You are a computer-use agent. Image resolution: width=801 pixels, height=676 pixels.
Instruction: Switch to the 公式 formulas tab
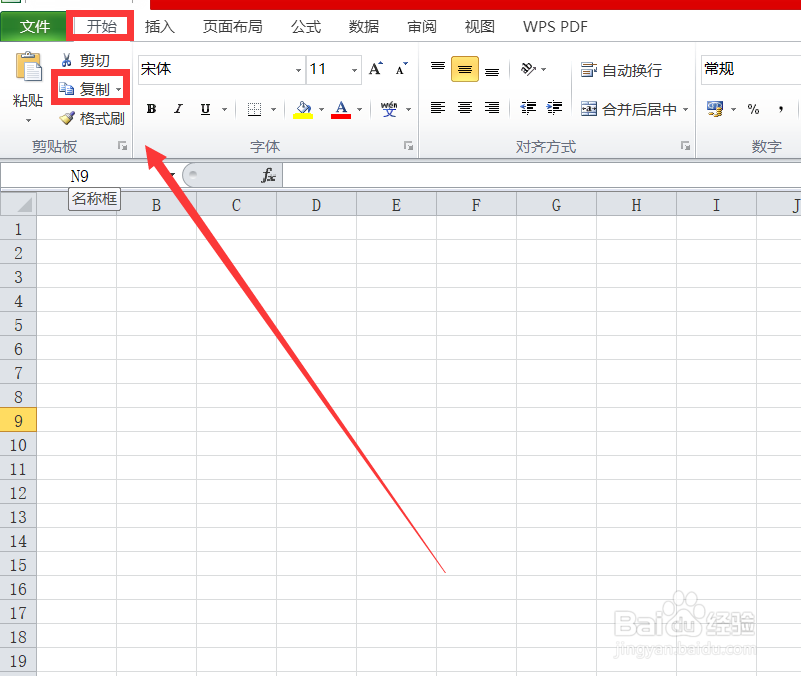pyautogui.click(x=305, y=26)
